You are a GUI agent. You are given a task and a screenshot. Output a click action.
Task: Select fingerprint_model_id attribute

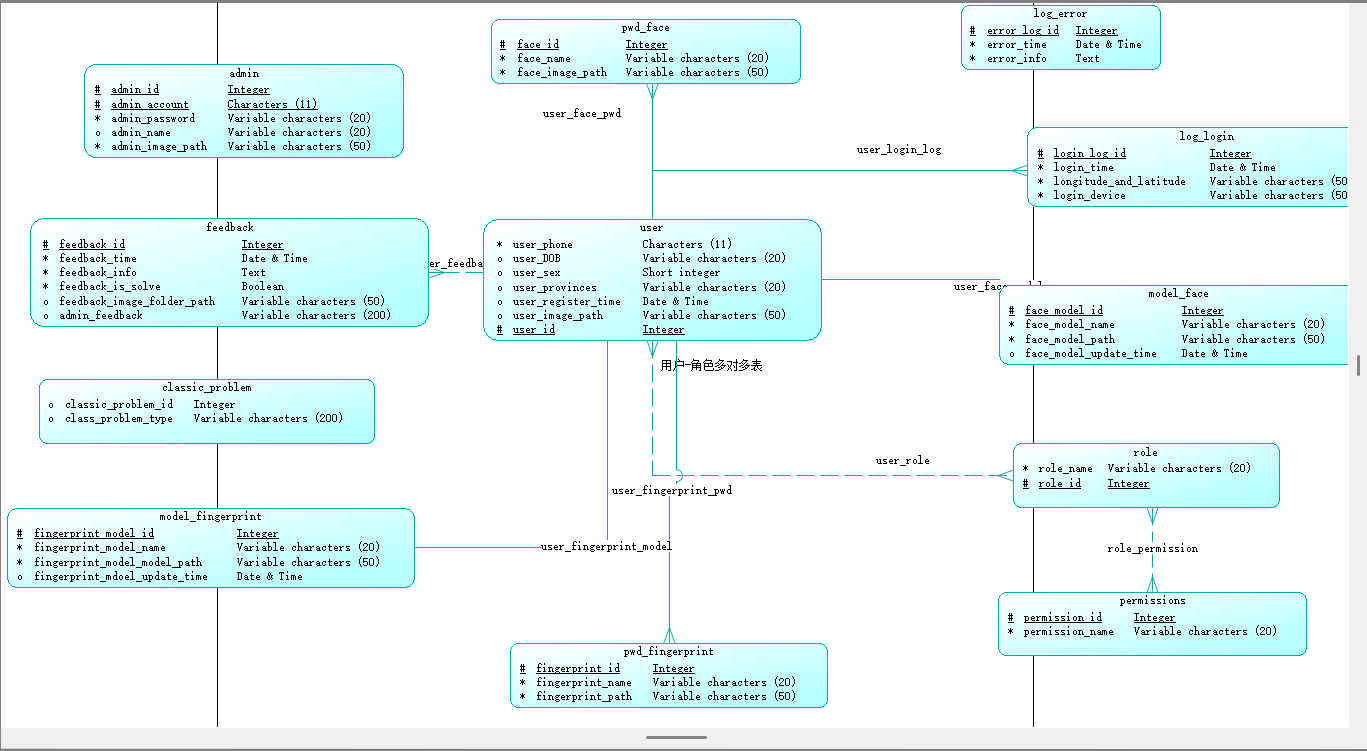point(94,533)
